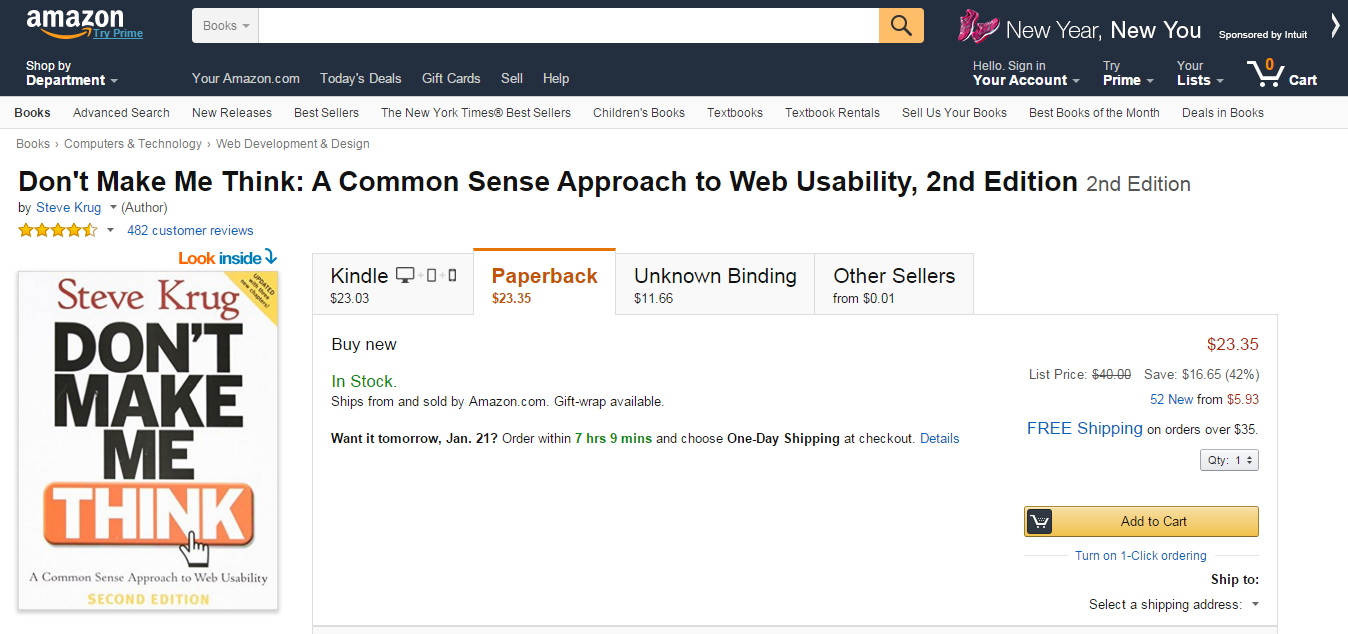Expand the Select a shipping address dropdown

click(1173, 604)
